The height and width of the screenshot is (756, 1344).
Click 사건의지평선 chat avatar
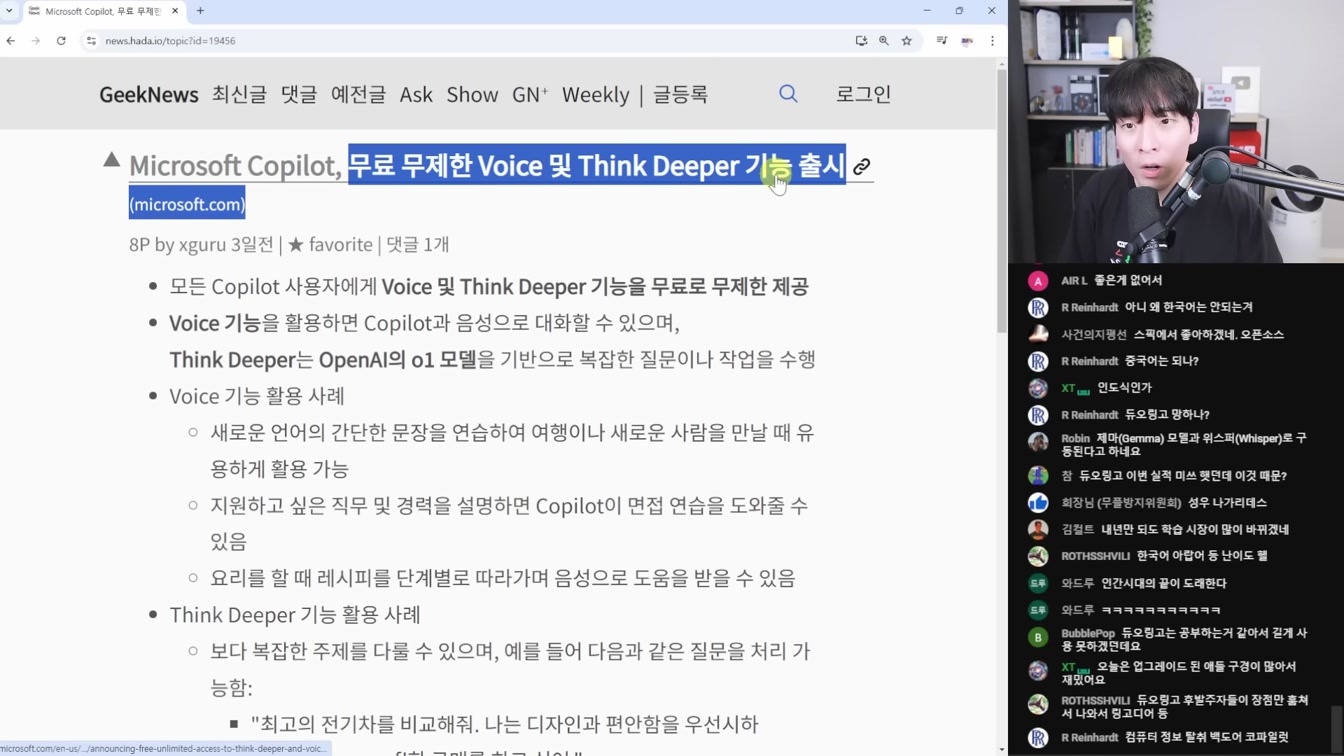point(1038,334)
